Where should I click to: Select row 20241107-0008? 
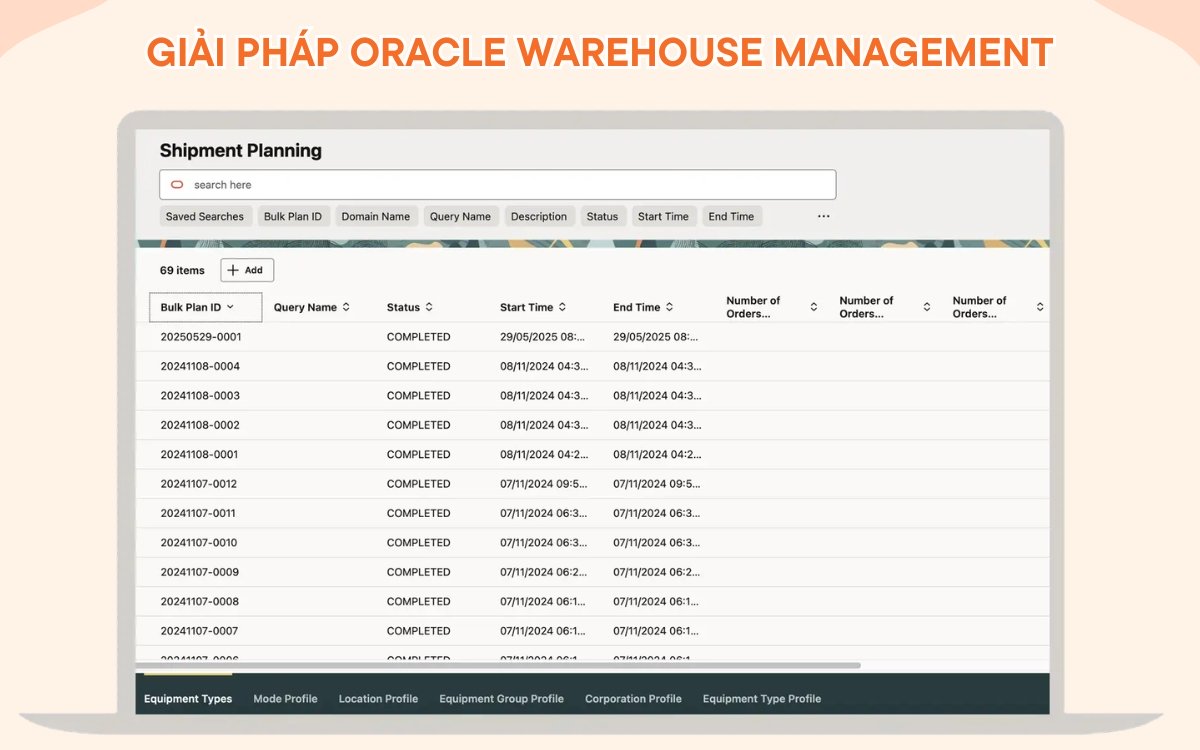(x=593, y=602)
